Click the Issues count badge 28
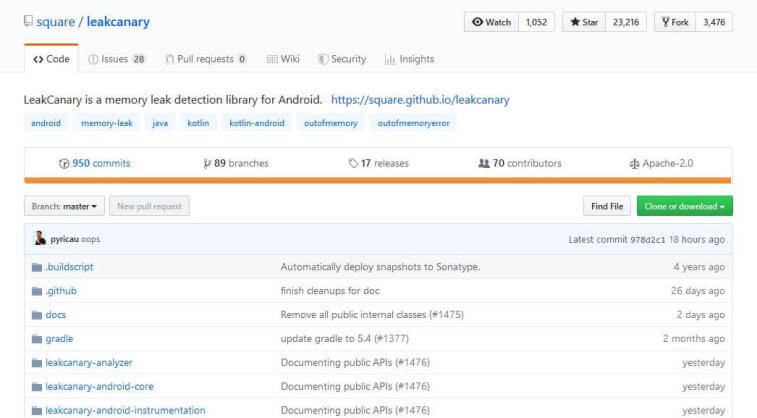Viewport: 757px width, 418px height. [139, 59]
